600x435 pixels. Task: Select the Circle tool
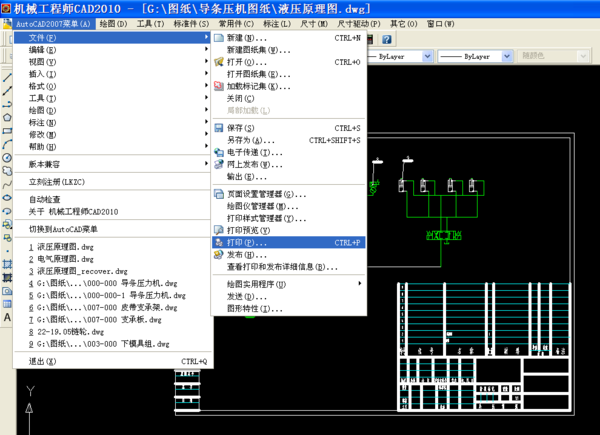[x=7, y=158]
